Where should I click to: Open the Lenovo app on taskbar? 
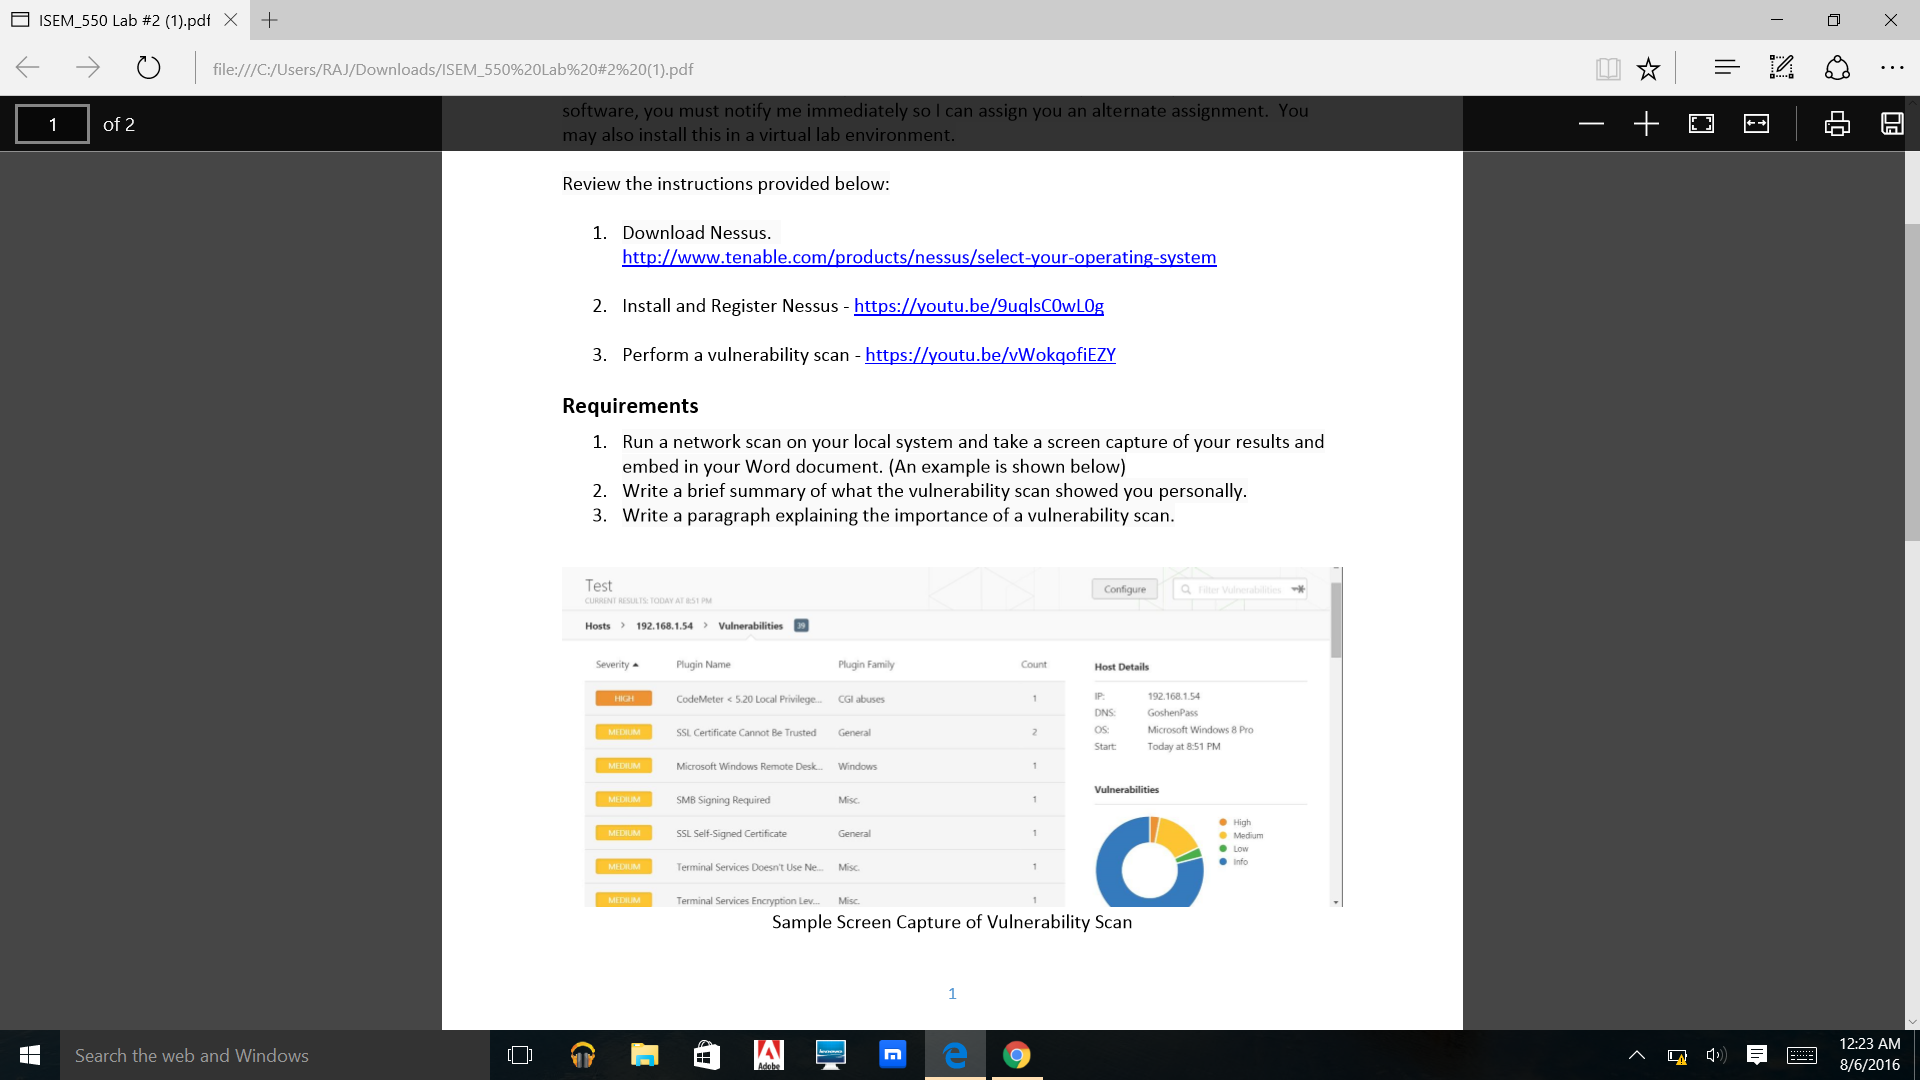(x=831, y=1055)
